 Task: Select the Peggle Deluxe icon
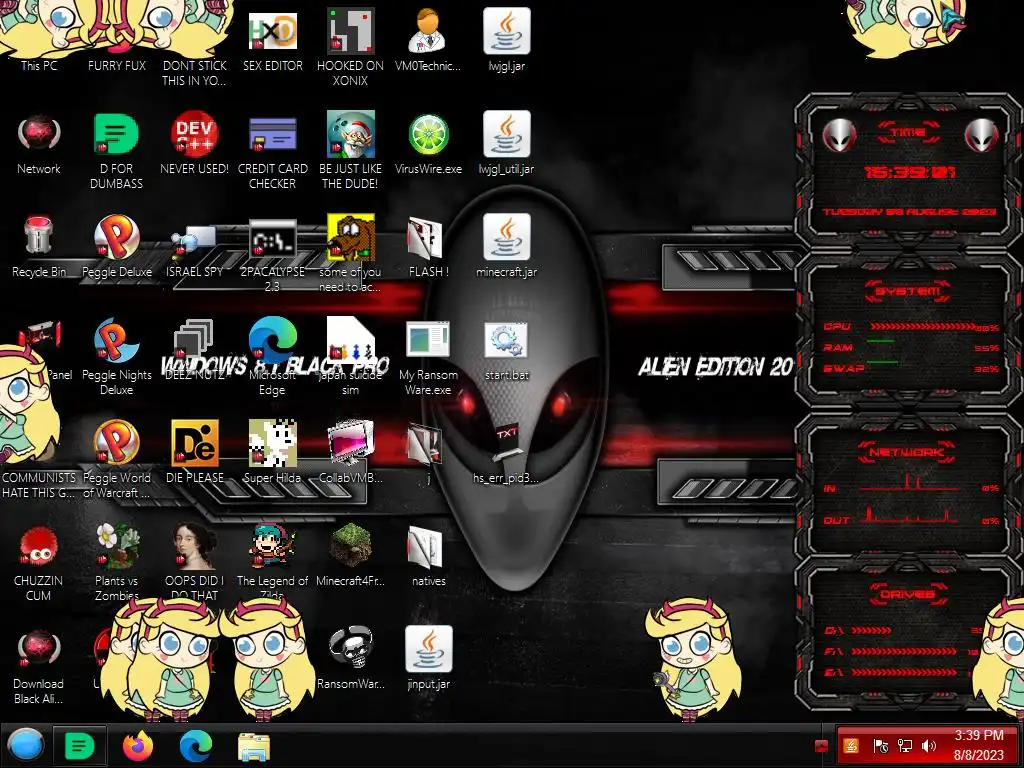pyautogui.click(x=116, y=246)
